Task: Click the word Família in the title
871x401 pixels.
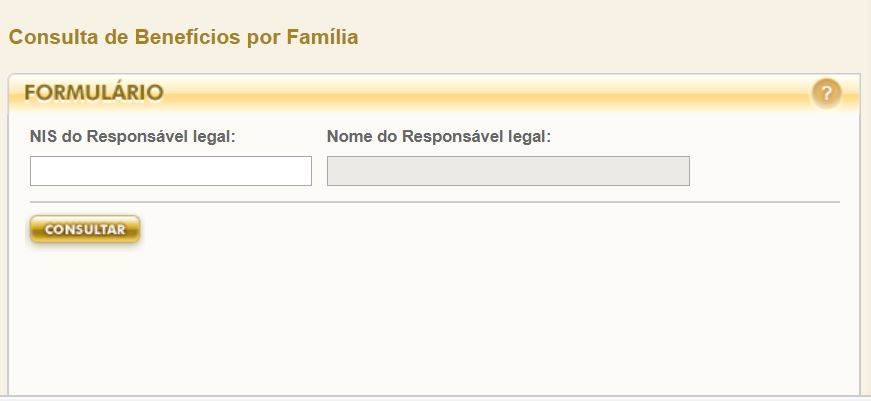Action: click(324, 38)
